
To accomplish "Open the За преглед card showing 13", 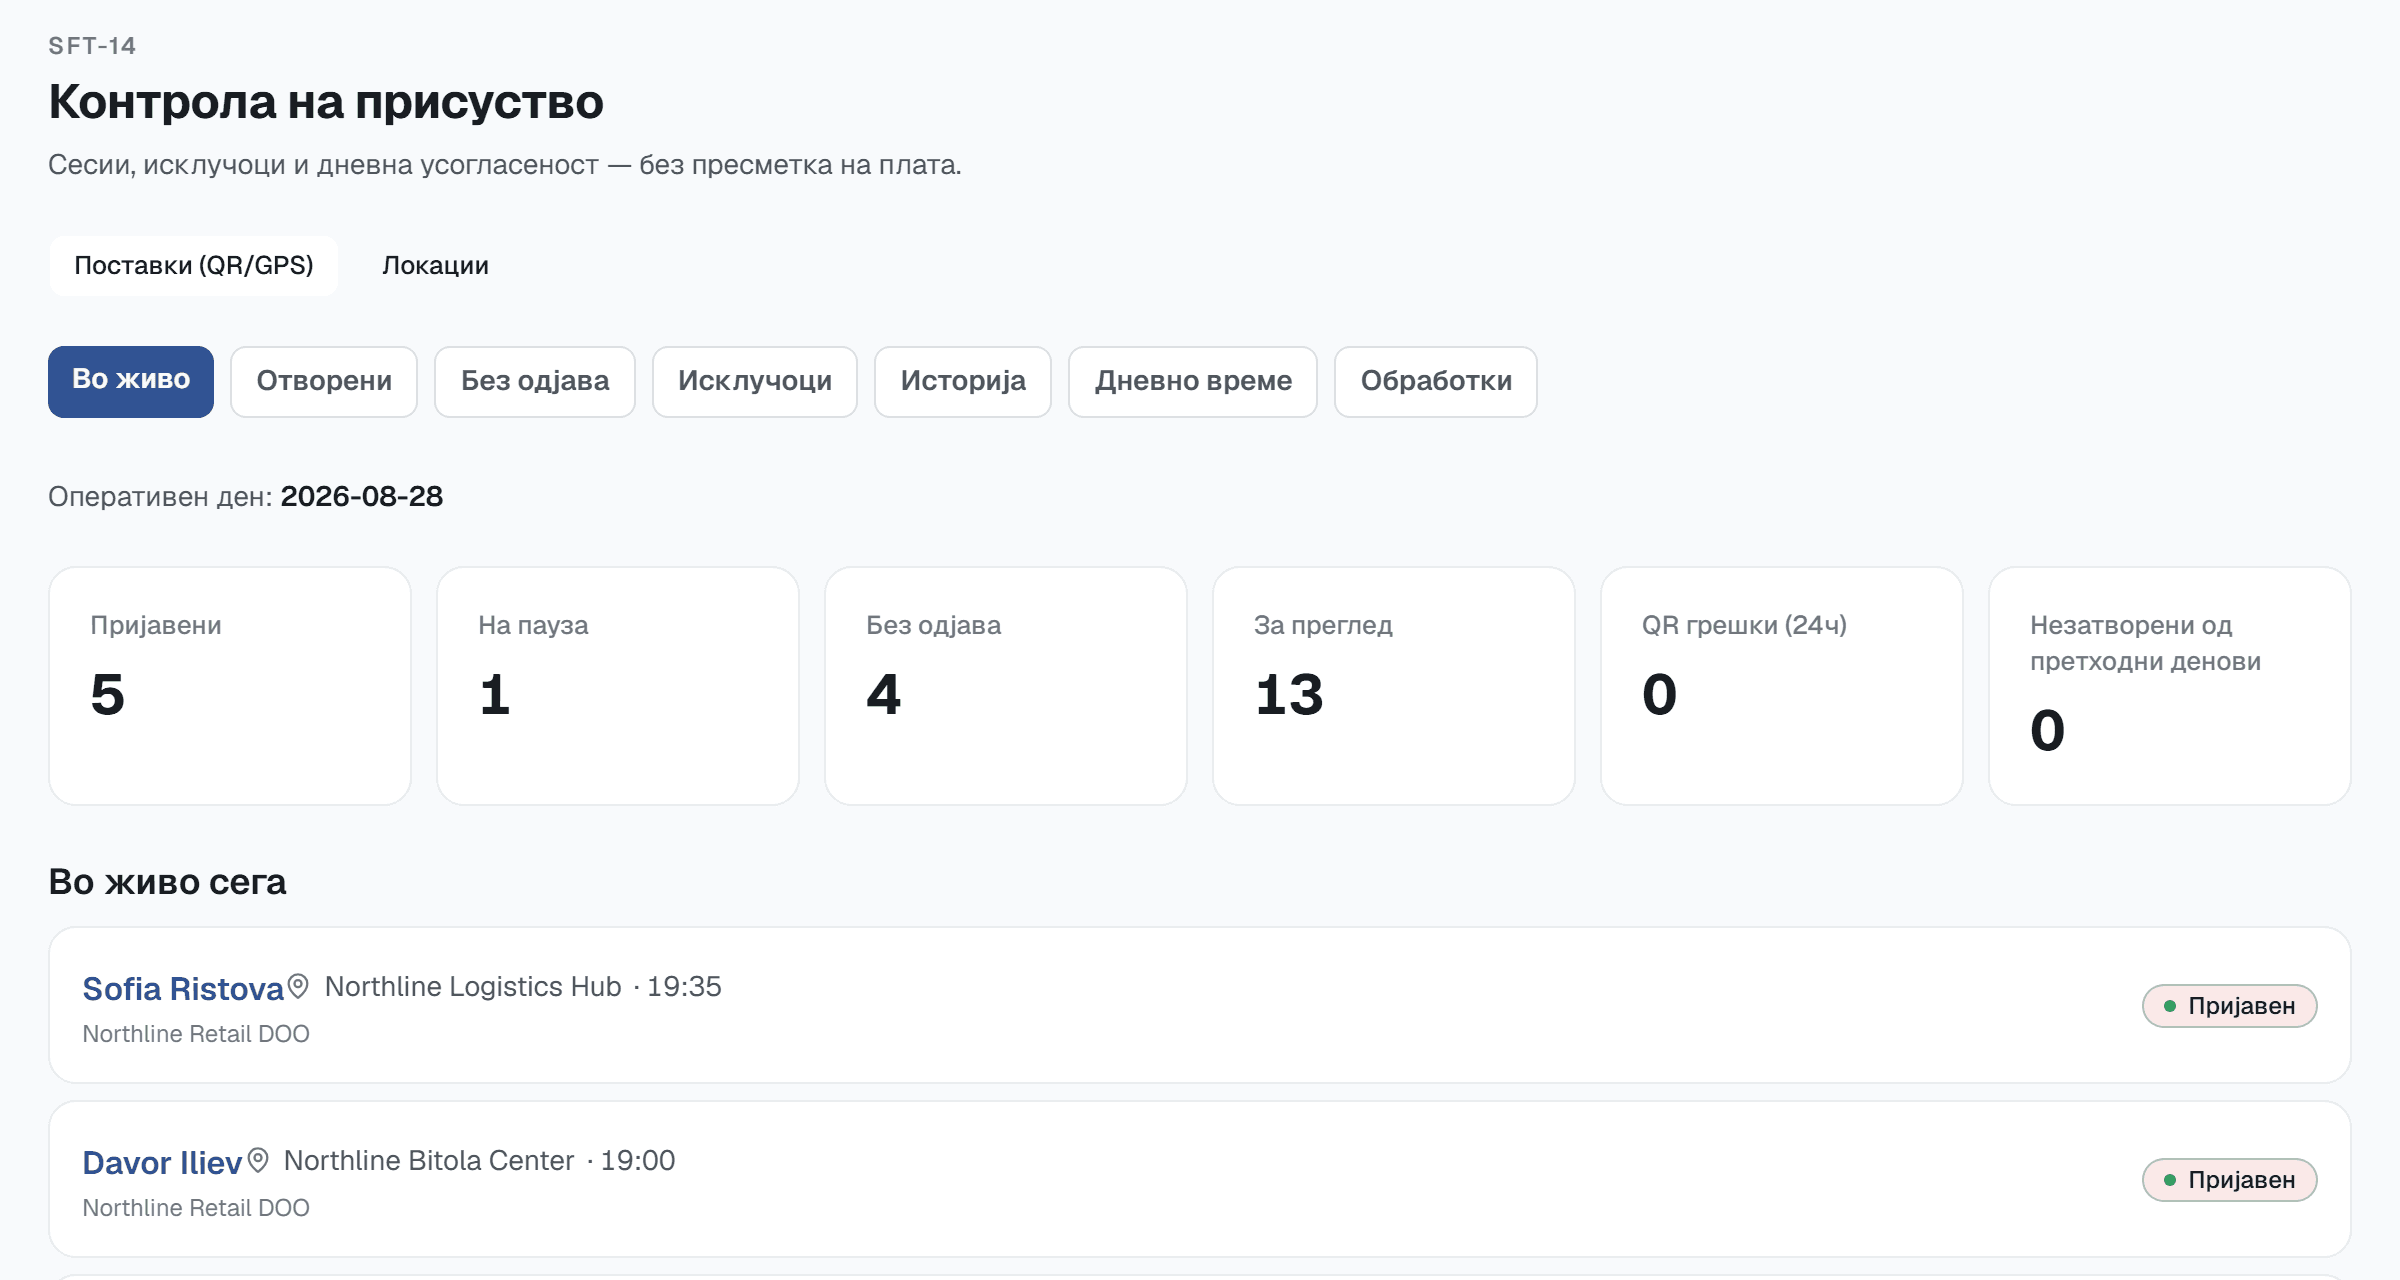I will [1394, 686].
